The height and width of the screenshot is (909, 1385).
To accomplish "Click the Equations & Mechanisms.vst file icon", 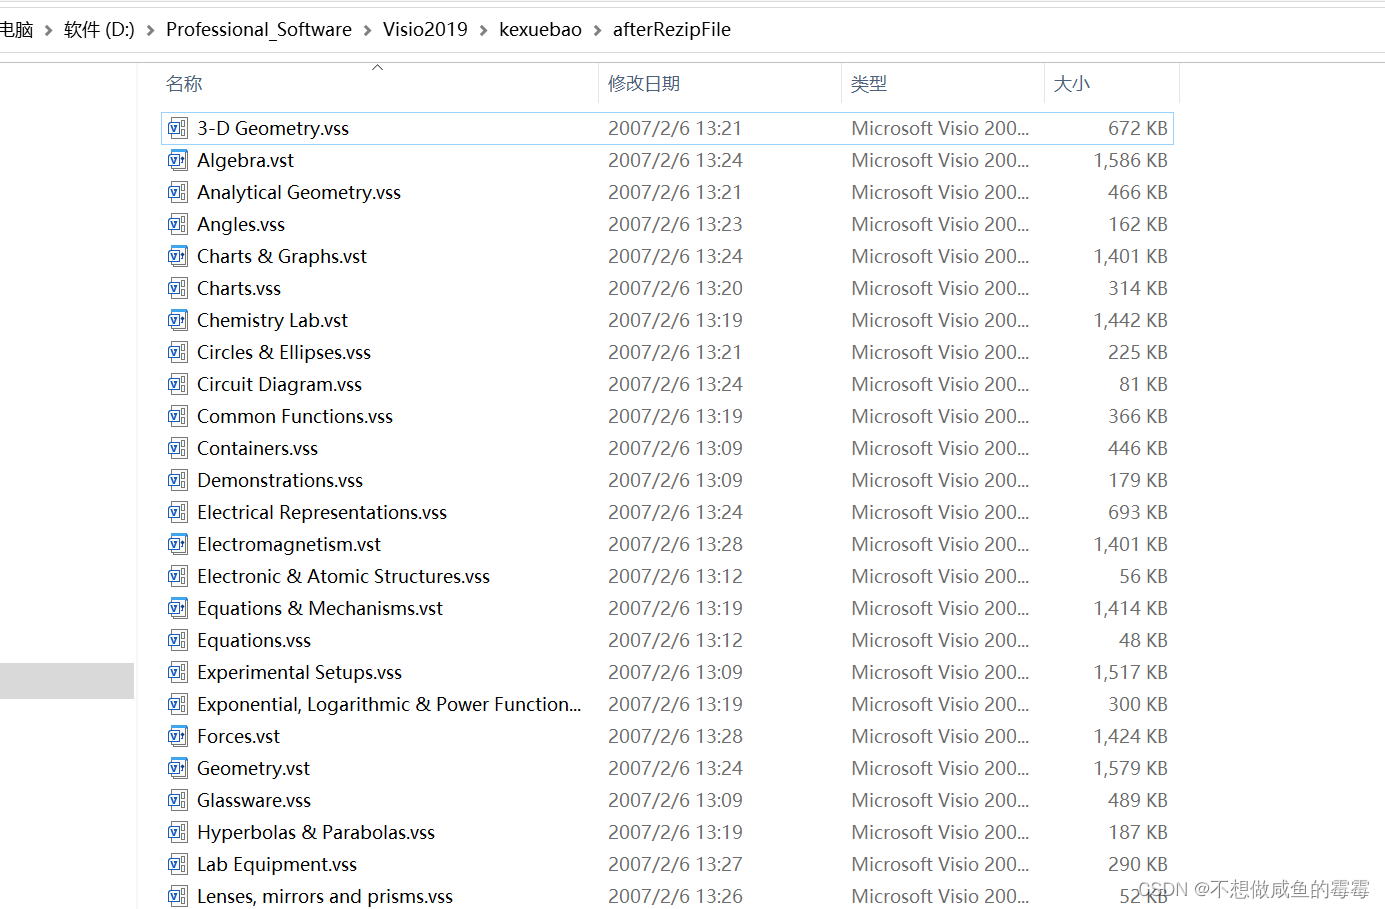I will click(x=177, y=608).
